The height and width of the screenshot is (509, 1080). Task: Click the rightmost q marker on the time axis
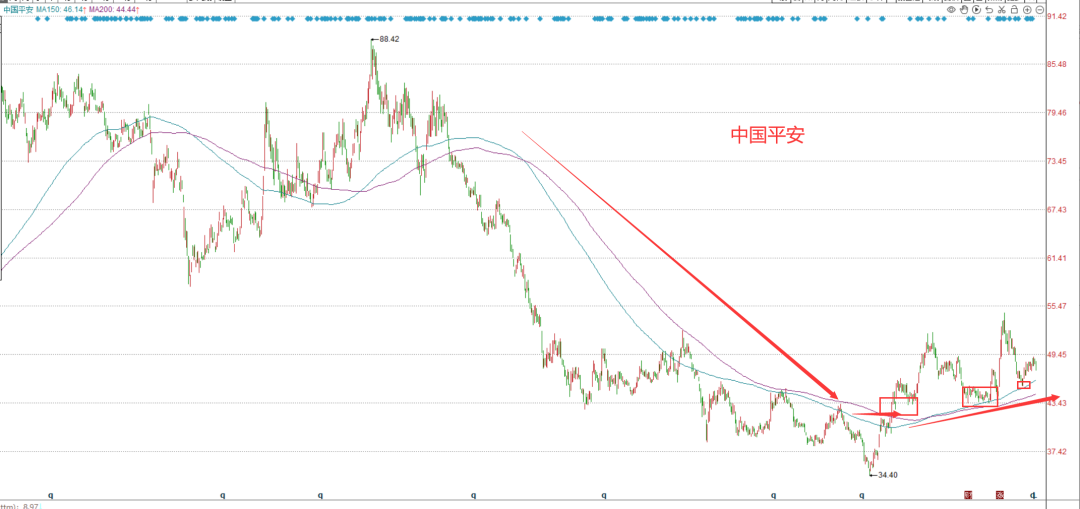click(1032, 495)
